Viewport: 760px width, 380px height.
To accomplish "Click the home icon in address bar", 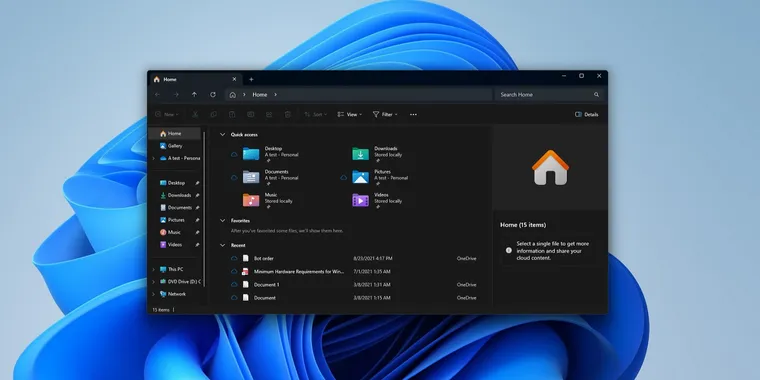I will click(x=233, y=95).
